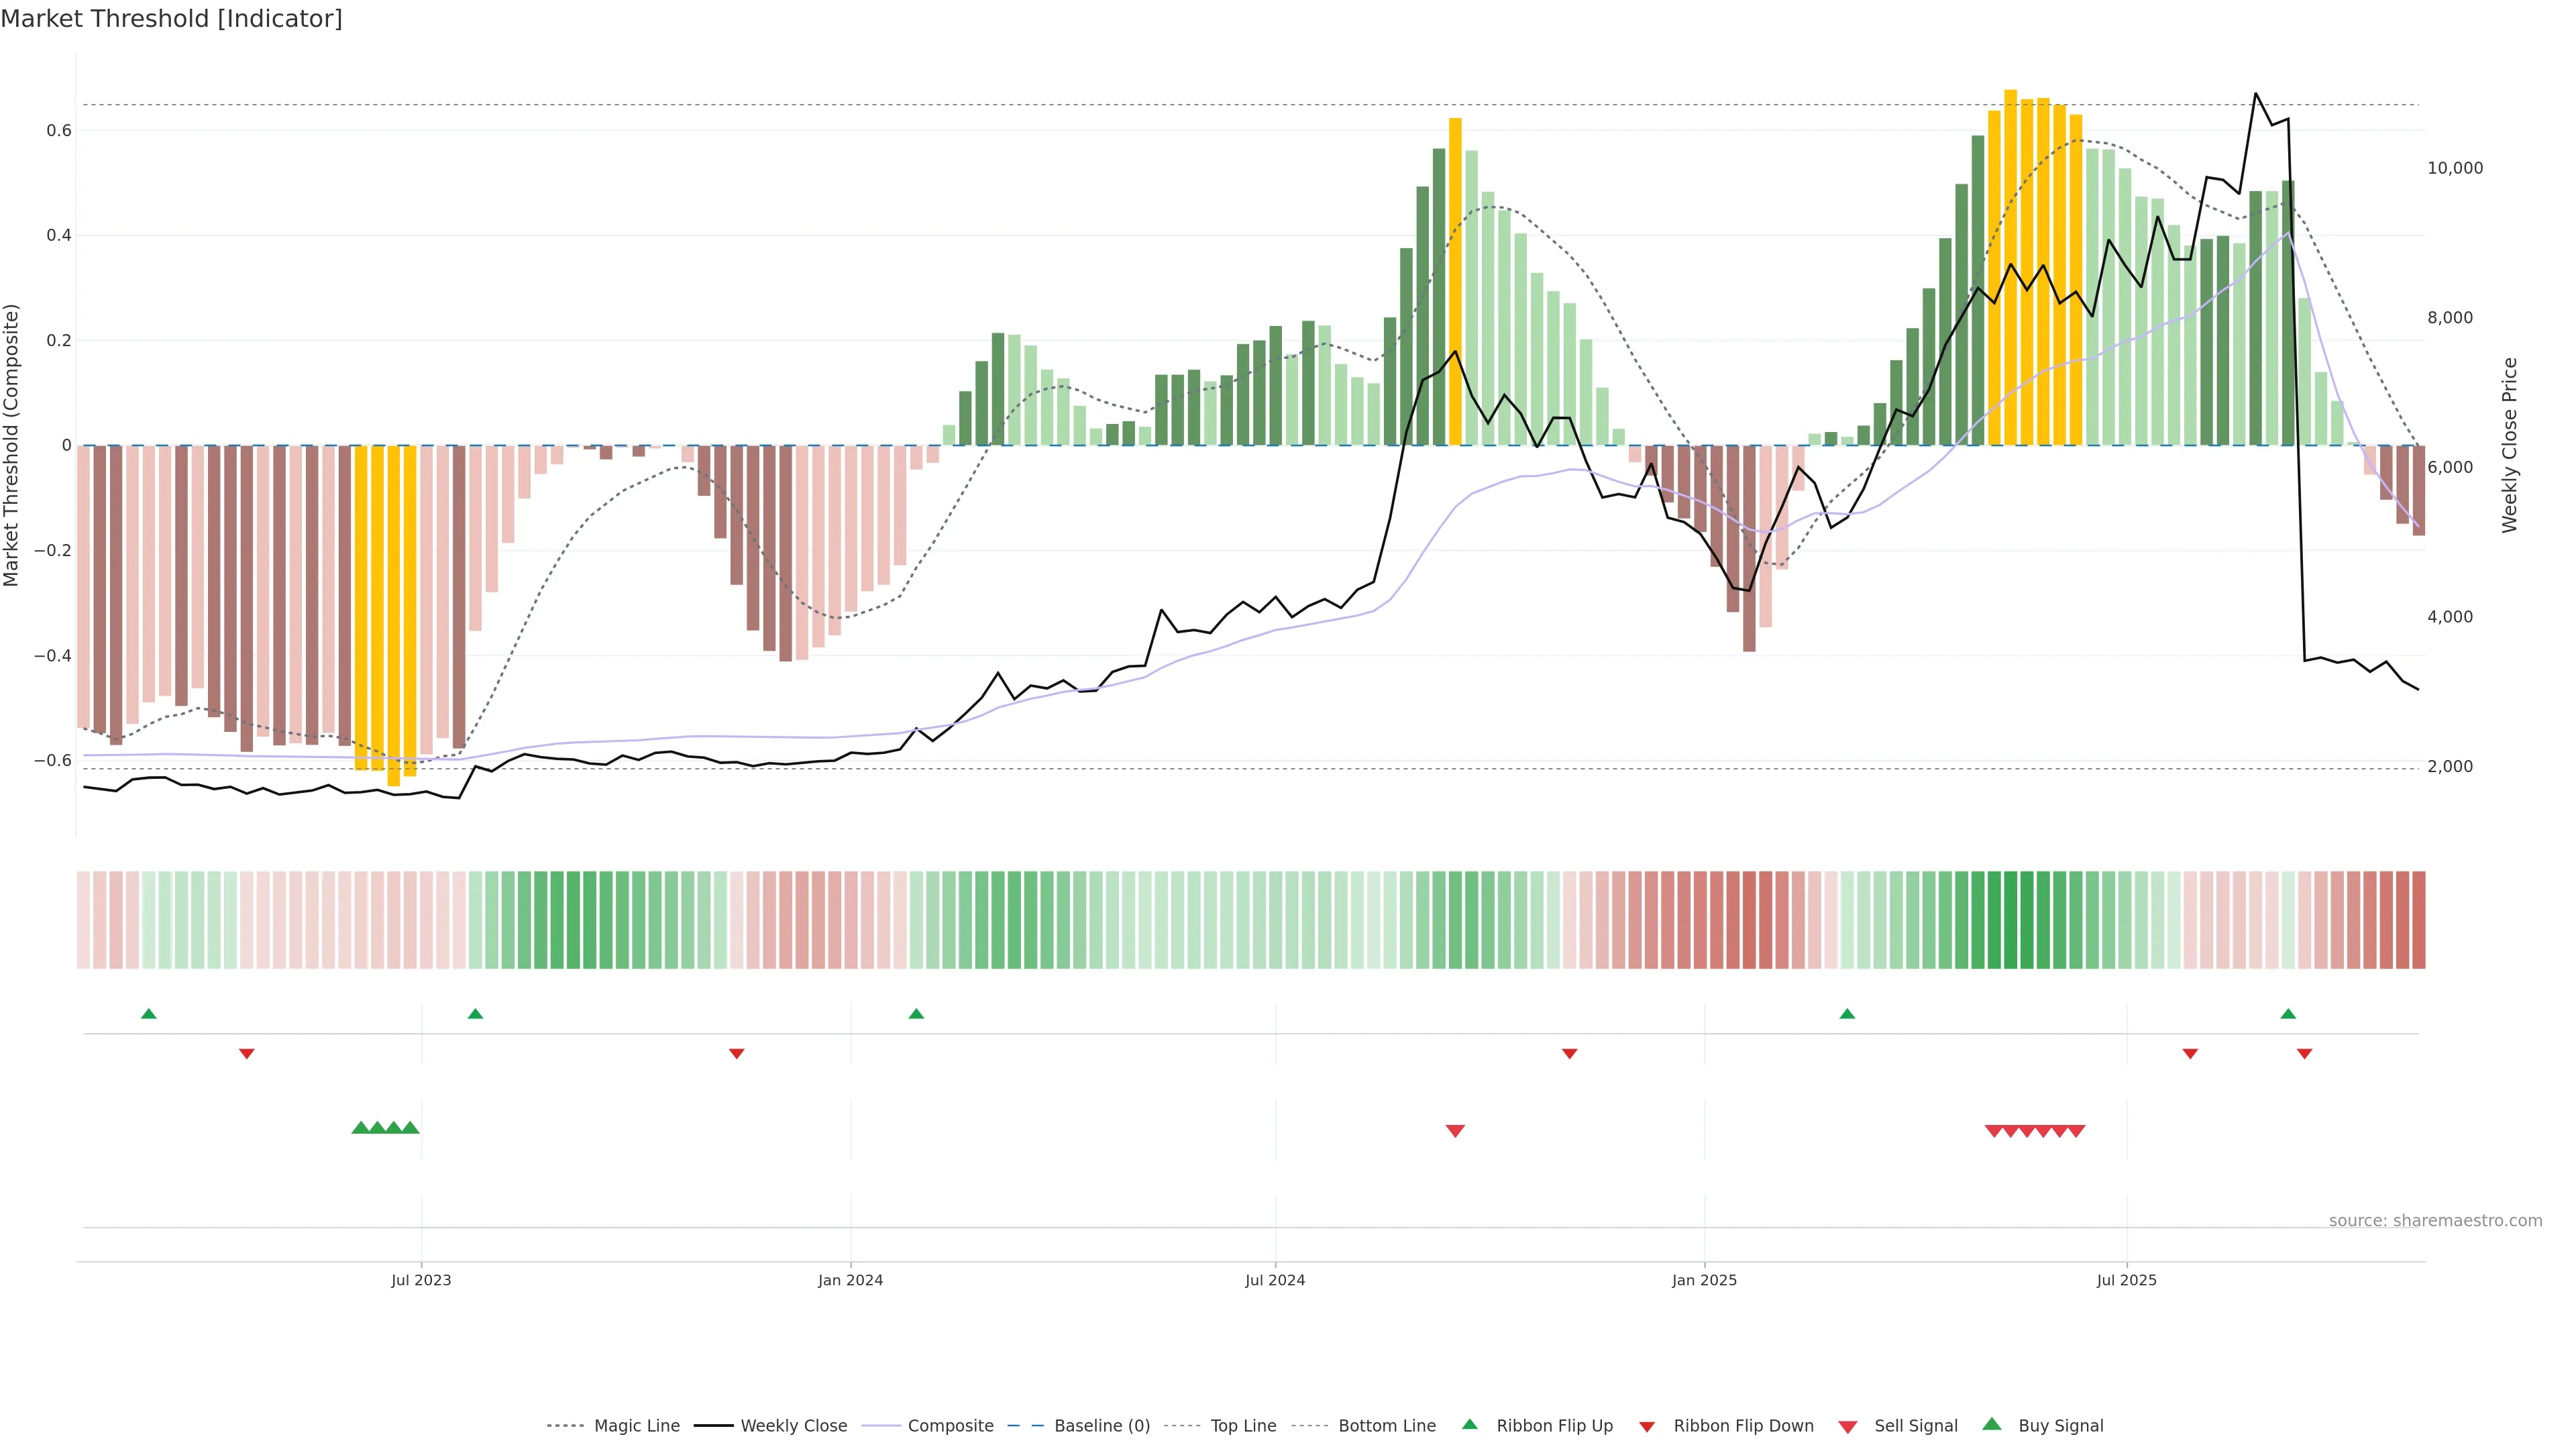Viewport: 2576px width, 1449px height.
Task: Click the leftmost buy signal triangle
Action: coord(361,1128)
